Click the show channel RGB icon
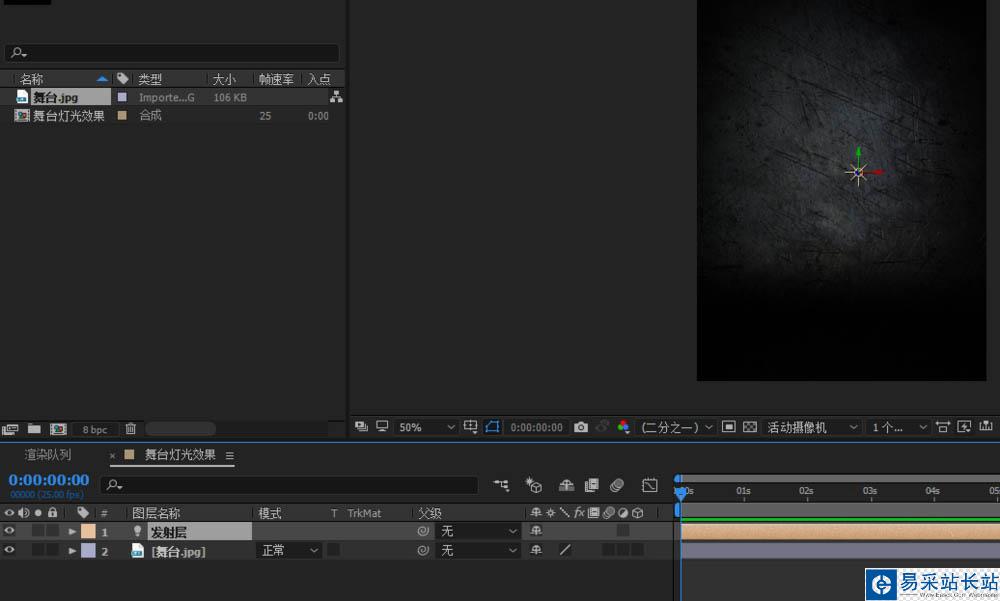The image size is (1000, 601). coord(623,427)
